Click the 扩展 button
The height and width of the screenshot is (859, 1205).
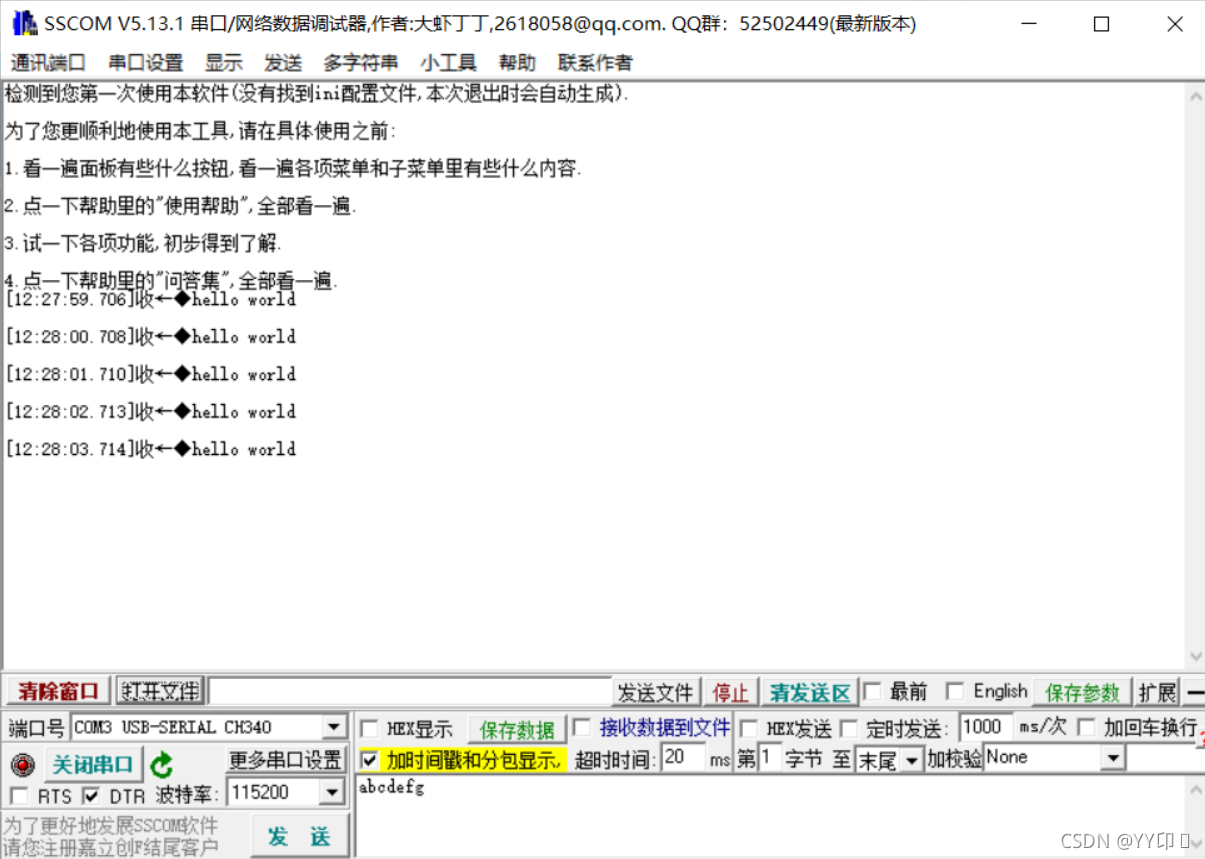(x=1158, y=692)
